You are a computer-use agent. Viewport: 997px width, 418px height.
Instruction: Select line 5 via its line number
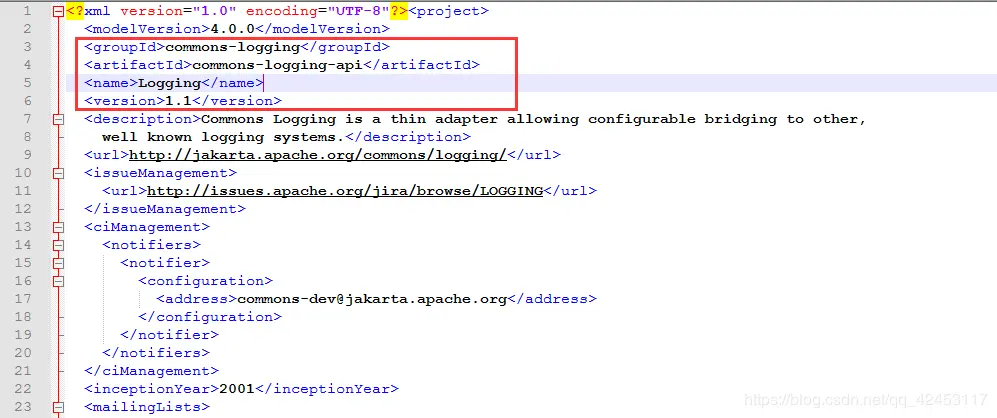(27, 83)
